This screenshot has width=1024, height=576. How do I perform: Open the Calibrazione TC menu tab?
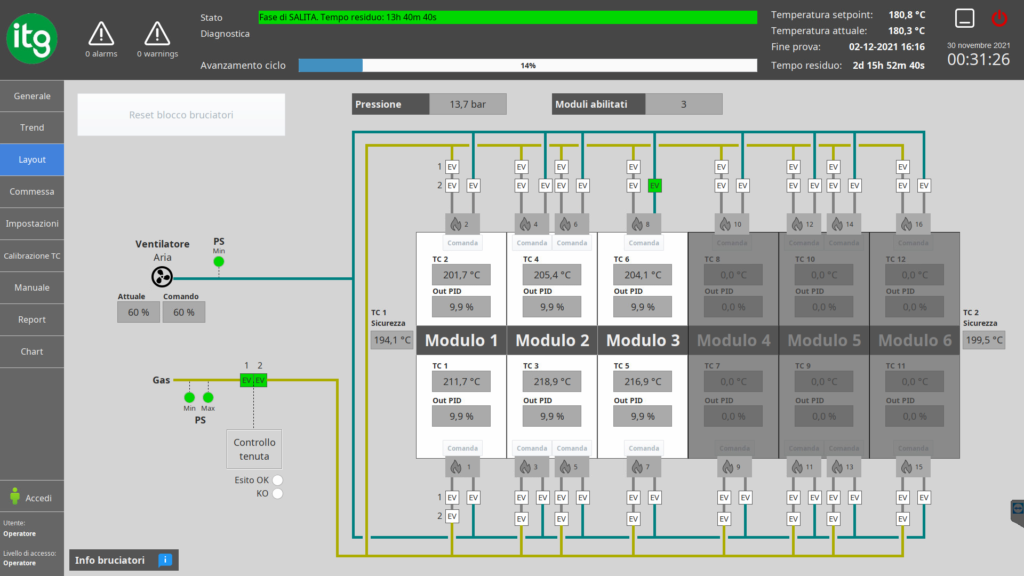(32, 256)
